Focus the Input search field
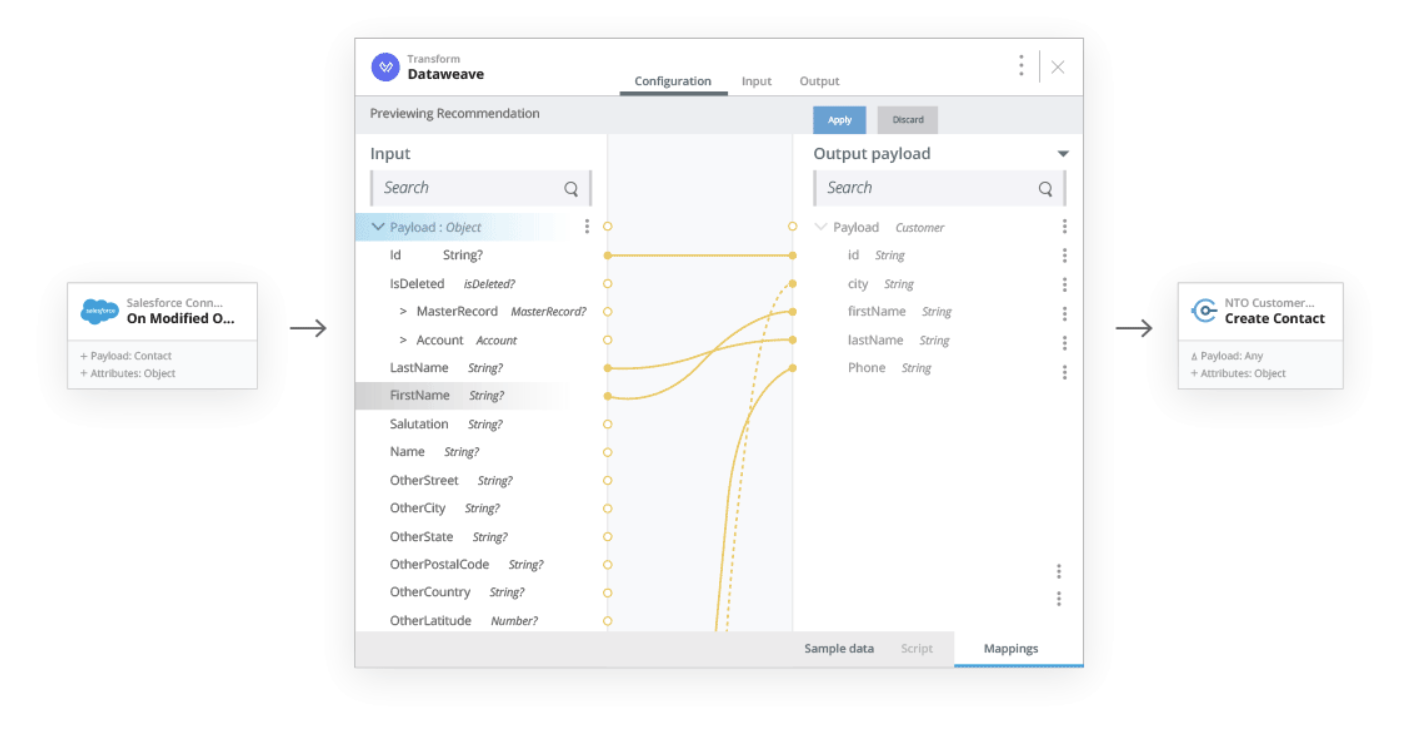 (481, 188)
